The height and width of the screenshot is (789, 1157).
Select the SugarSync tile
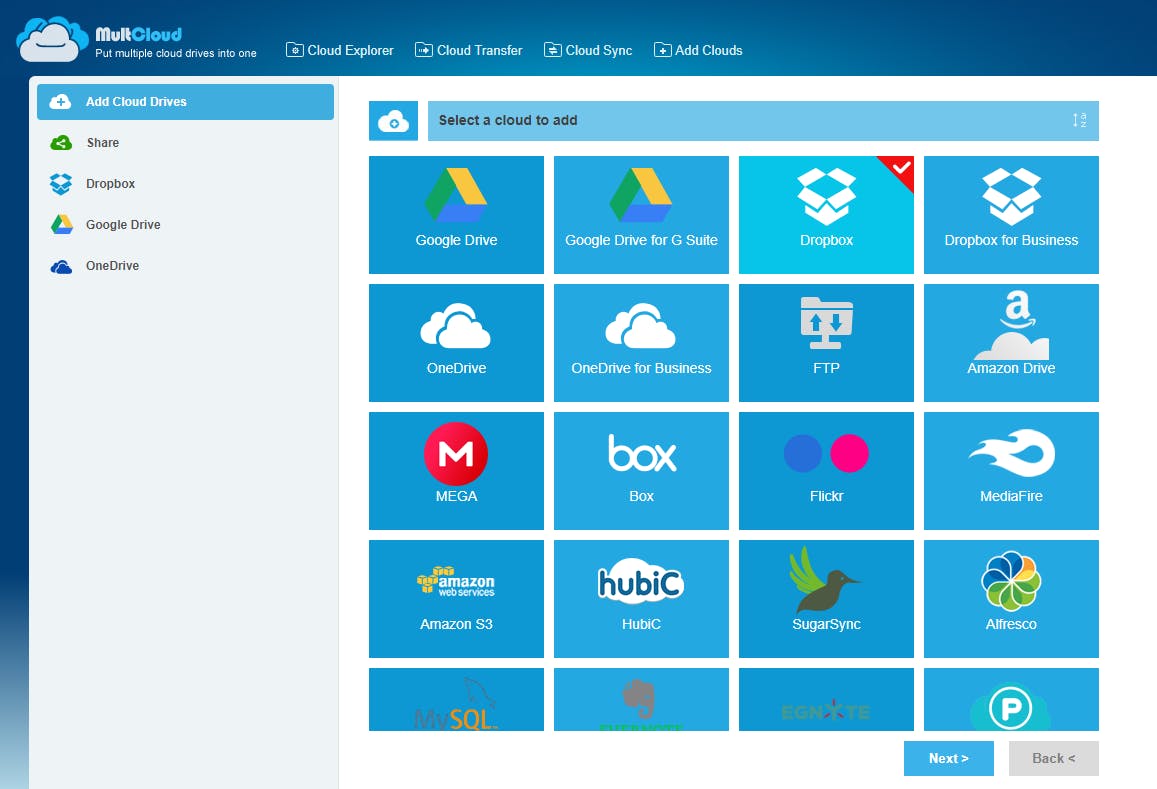point(826,599)
